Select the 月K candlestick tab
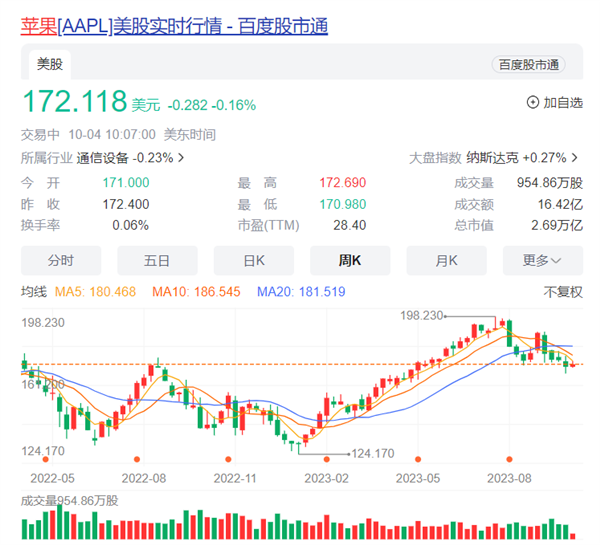The height and width of the screenshot is (545, 600). (x=446, y=260)
